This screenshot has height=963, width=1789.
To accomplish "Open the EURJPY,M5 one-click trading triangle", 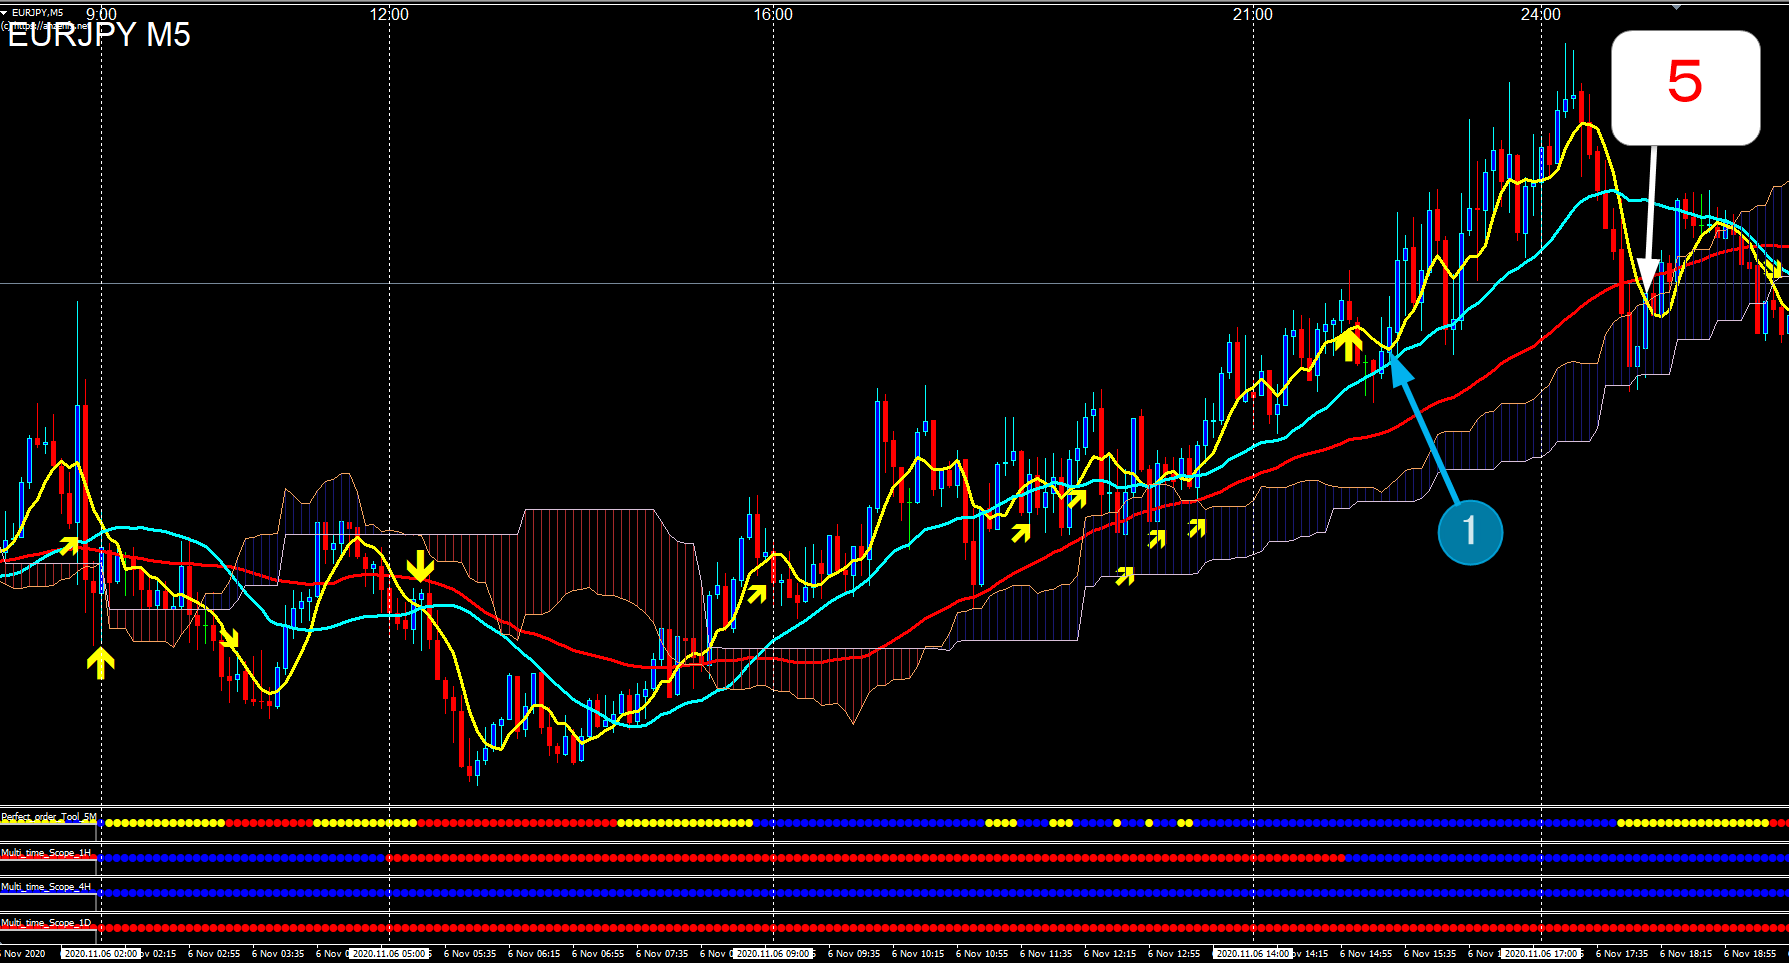I will tap(5, 12).
